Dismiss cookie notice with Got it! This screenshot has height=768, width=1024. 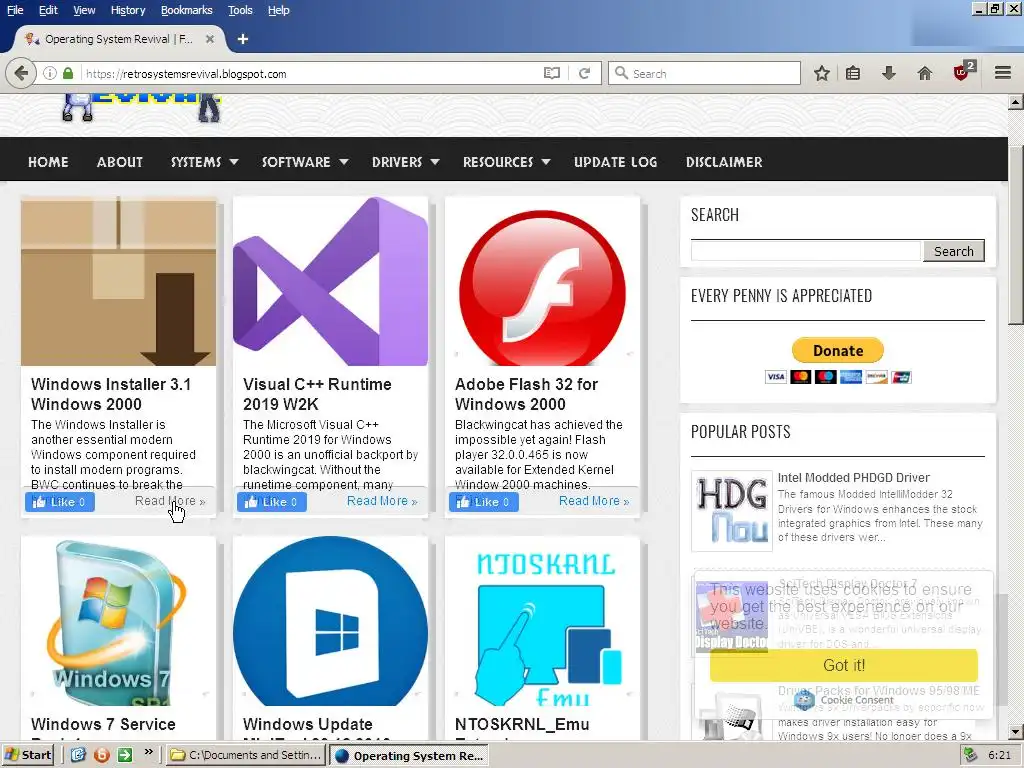point(844,665)
